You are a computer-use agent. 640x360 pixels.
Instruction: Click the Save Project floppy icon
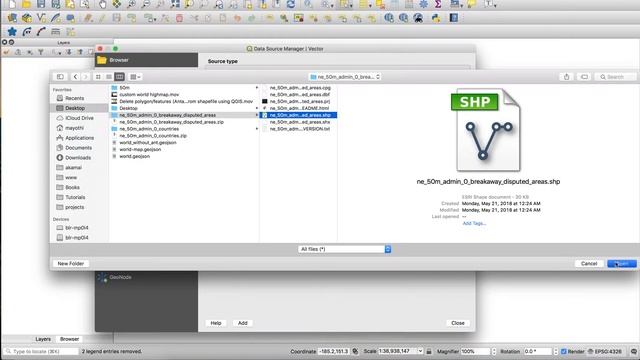(x=41, y=4)
